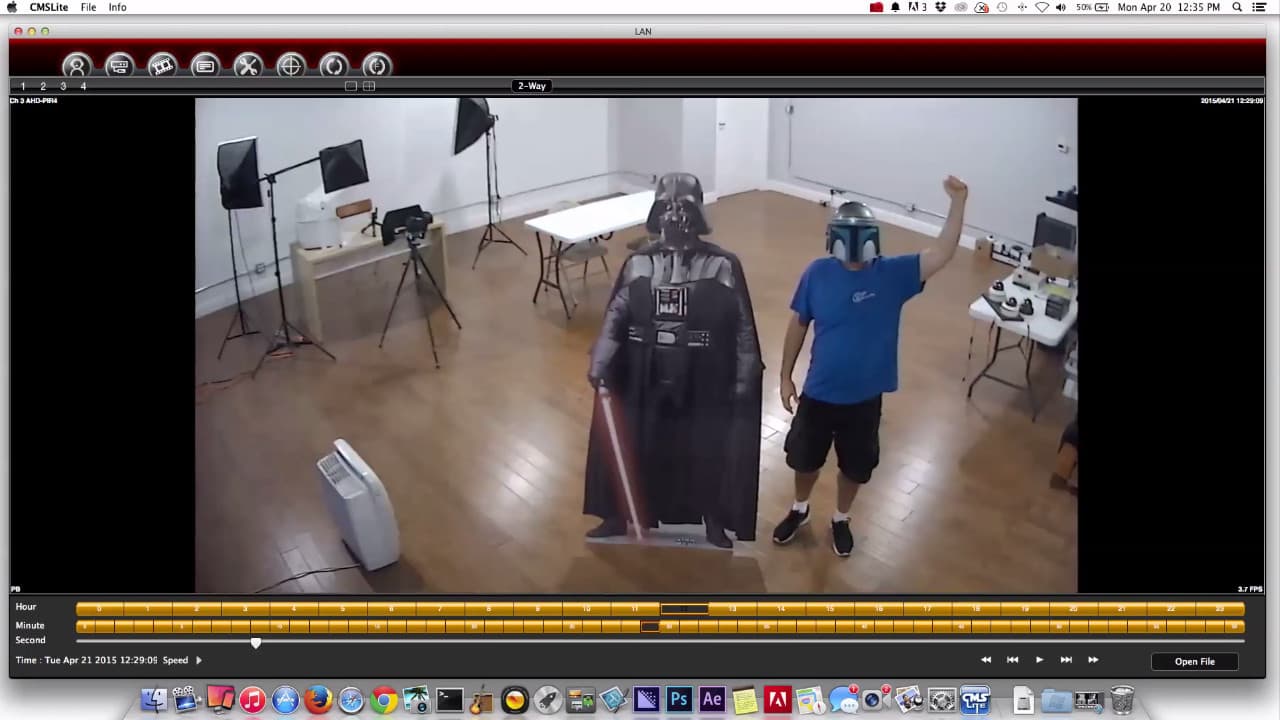Click the menu bar clock Mon Apr 20
This screenshot has height=720, width=1280.
[1169, 7]
